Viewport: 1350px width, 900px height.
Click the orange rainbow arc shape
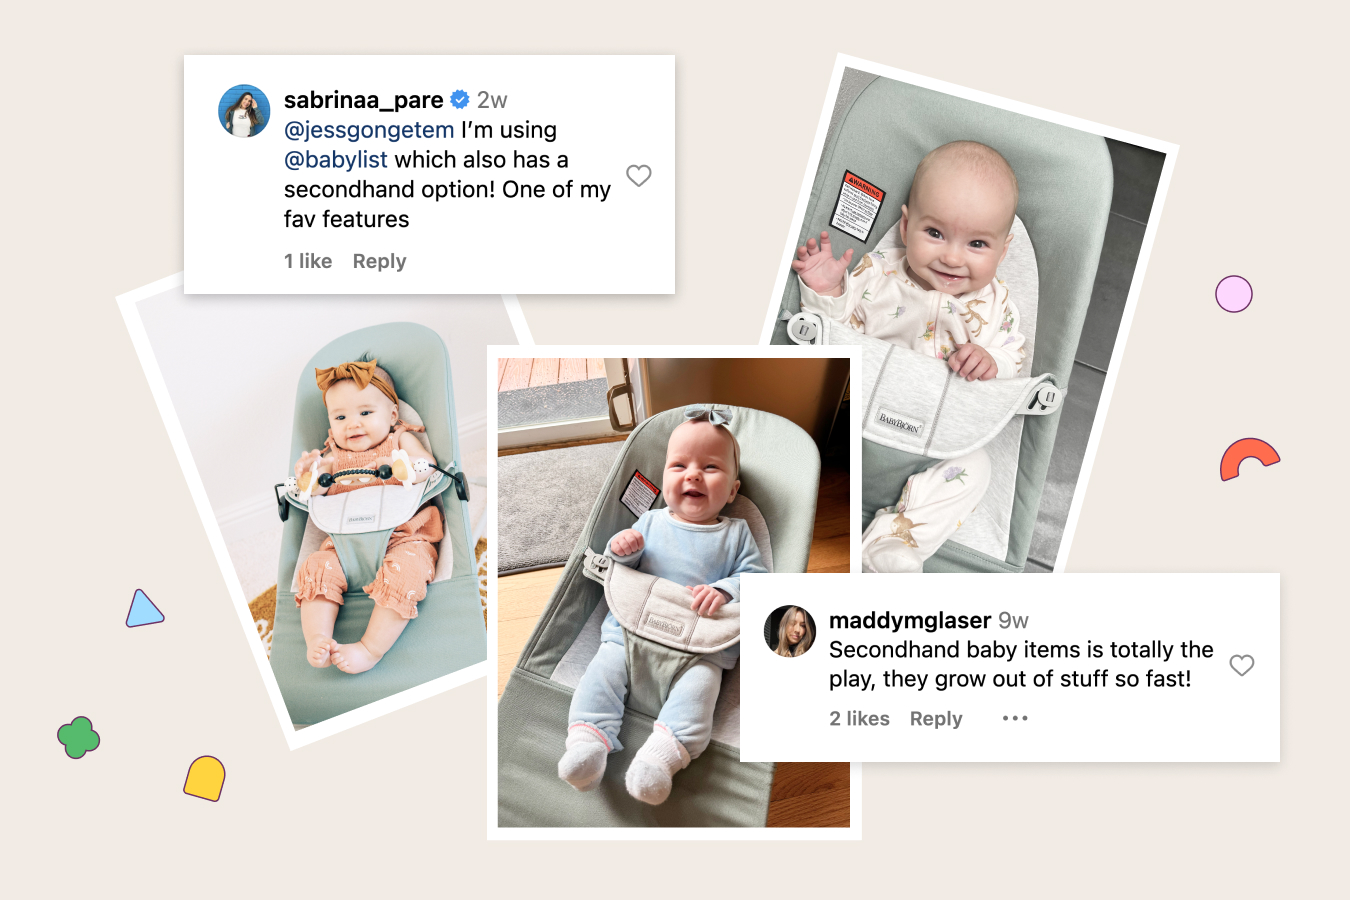pyautogui.click(x=1249, y=459)
